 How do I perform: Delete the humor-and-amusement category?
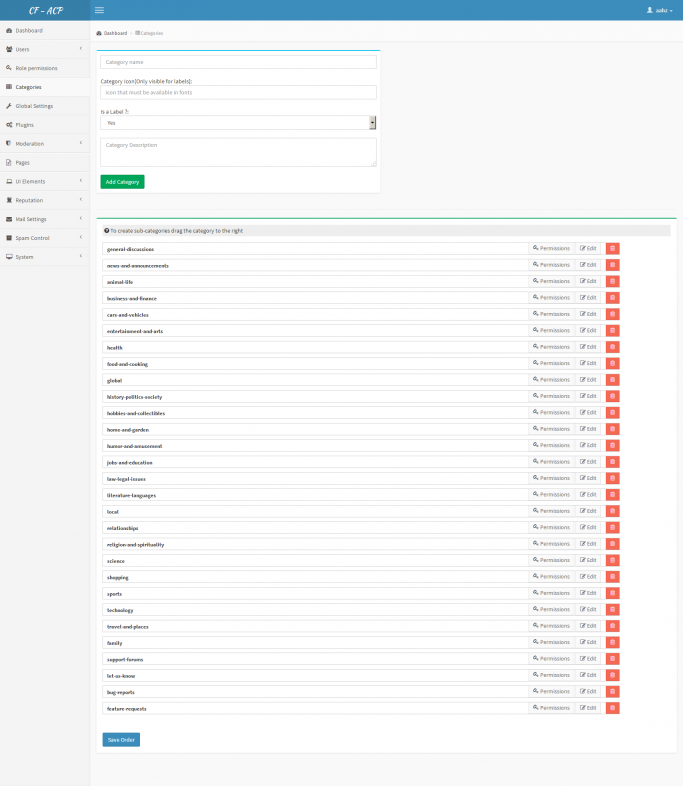click(612, 446)
